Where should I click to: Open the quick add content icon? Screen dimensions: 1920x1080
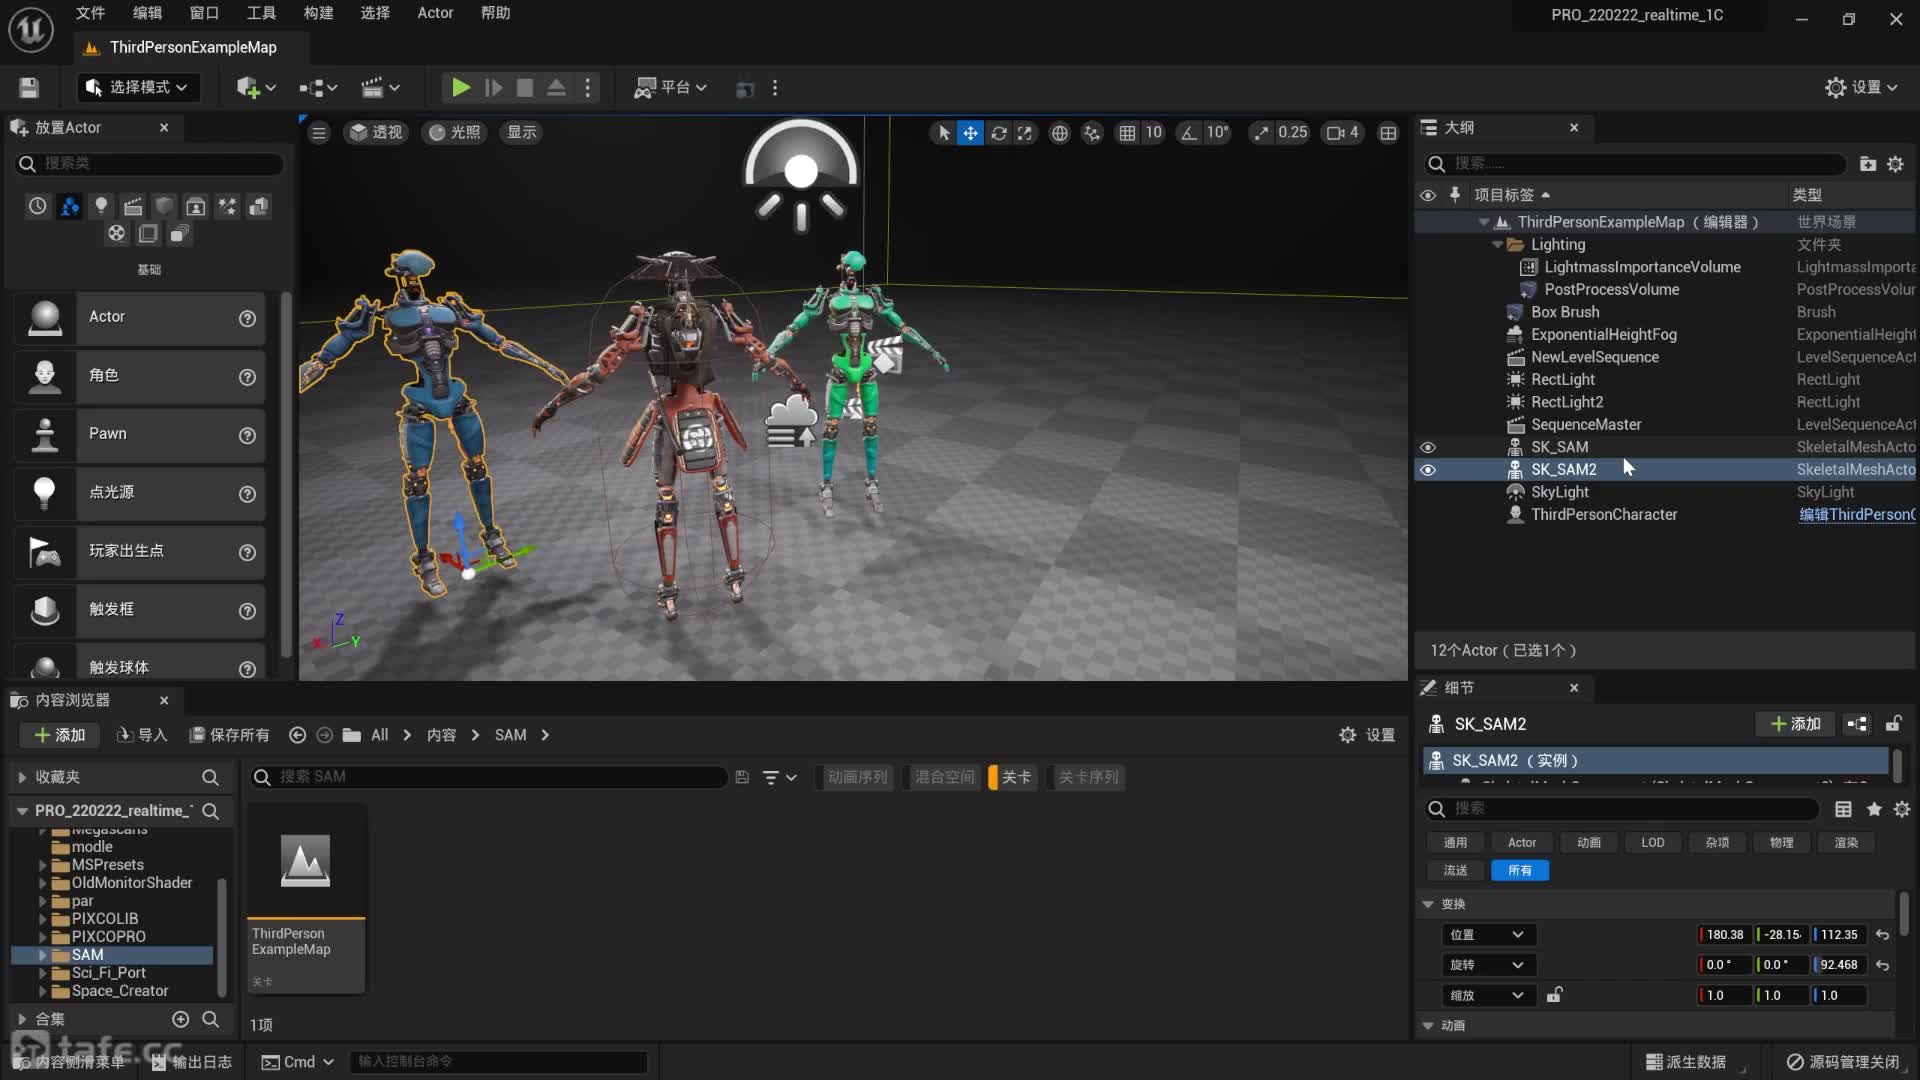point(256,88)
